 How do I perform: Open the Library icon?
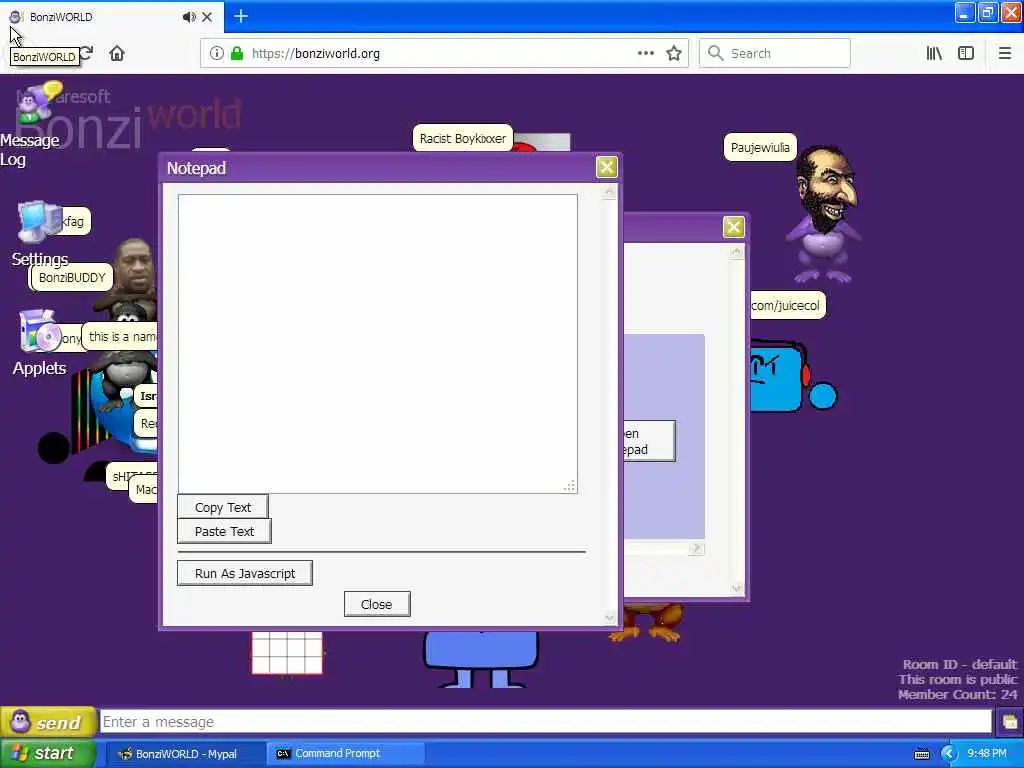coord(934,54)
